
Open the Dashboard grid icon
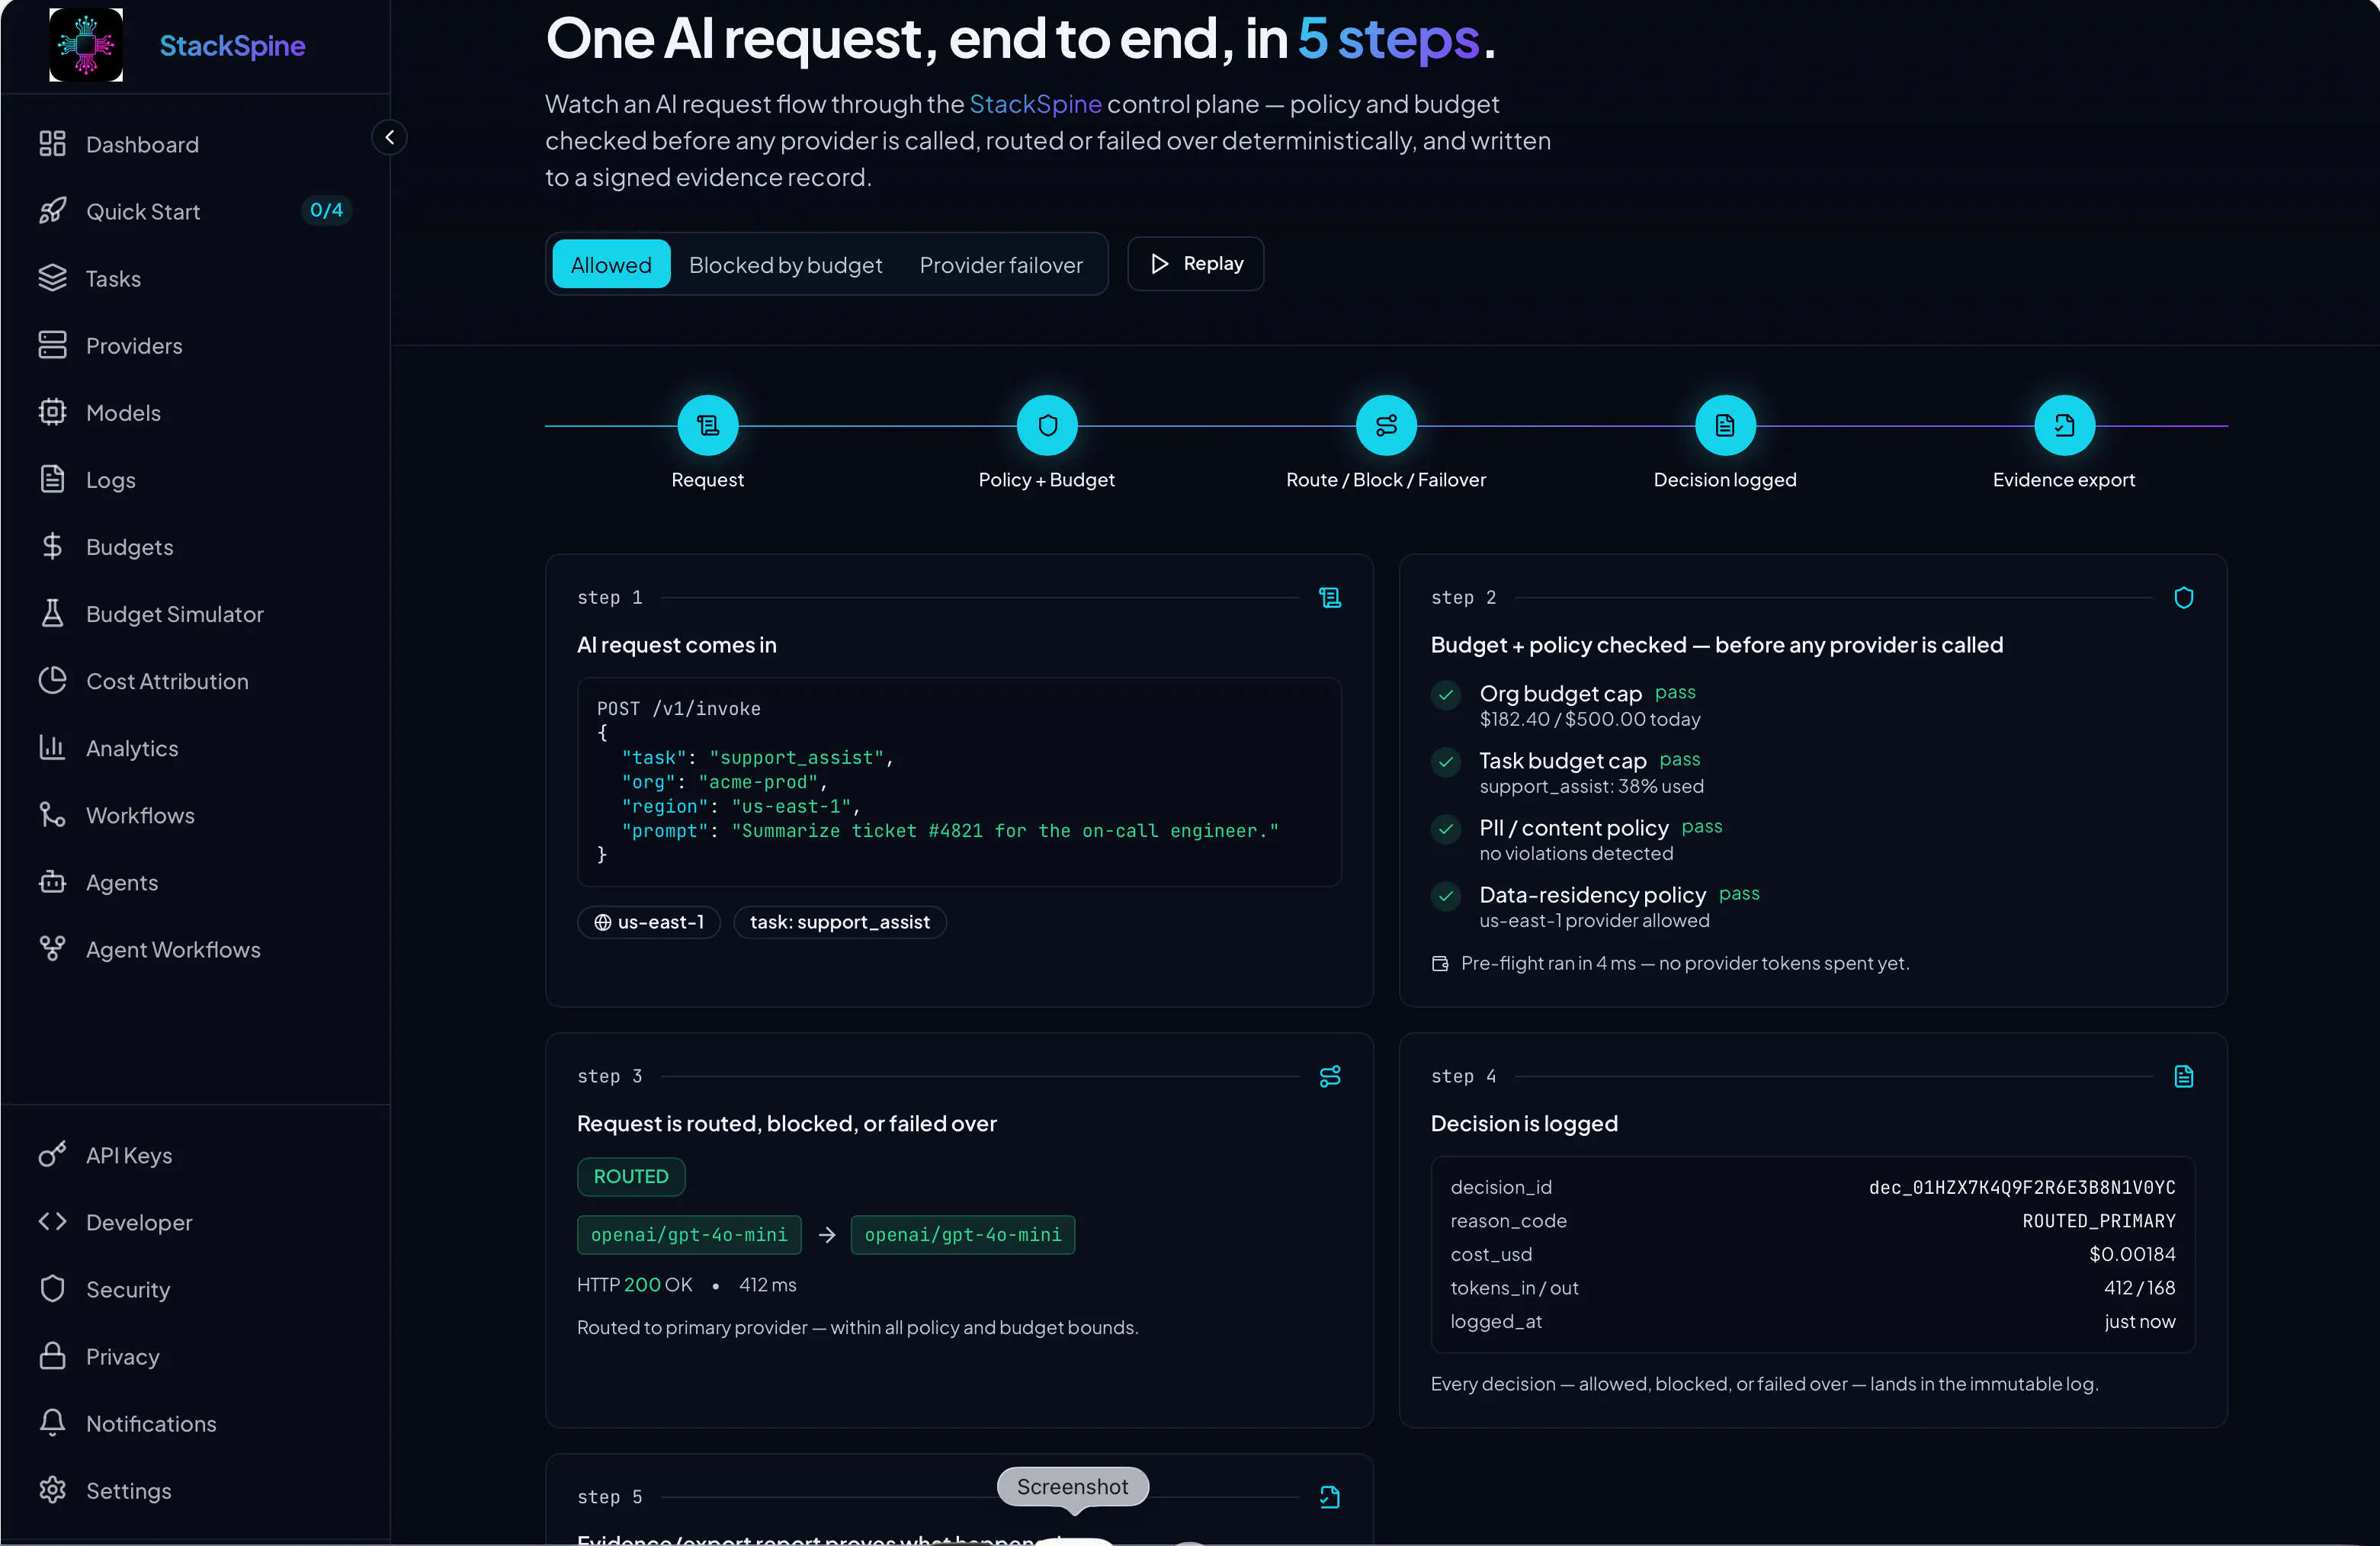[52, 144]
